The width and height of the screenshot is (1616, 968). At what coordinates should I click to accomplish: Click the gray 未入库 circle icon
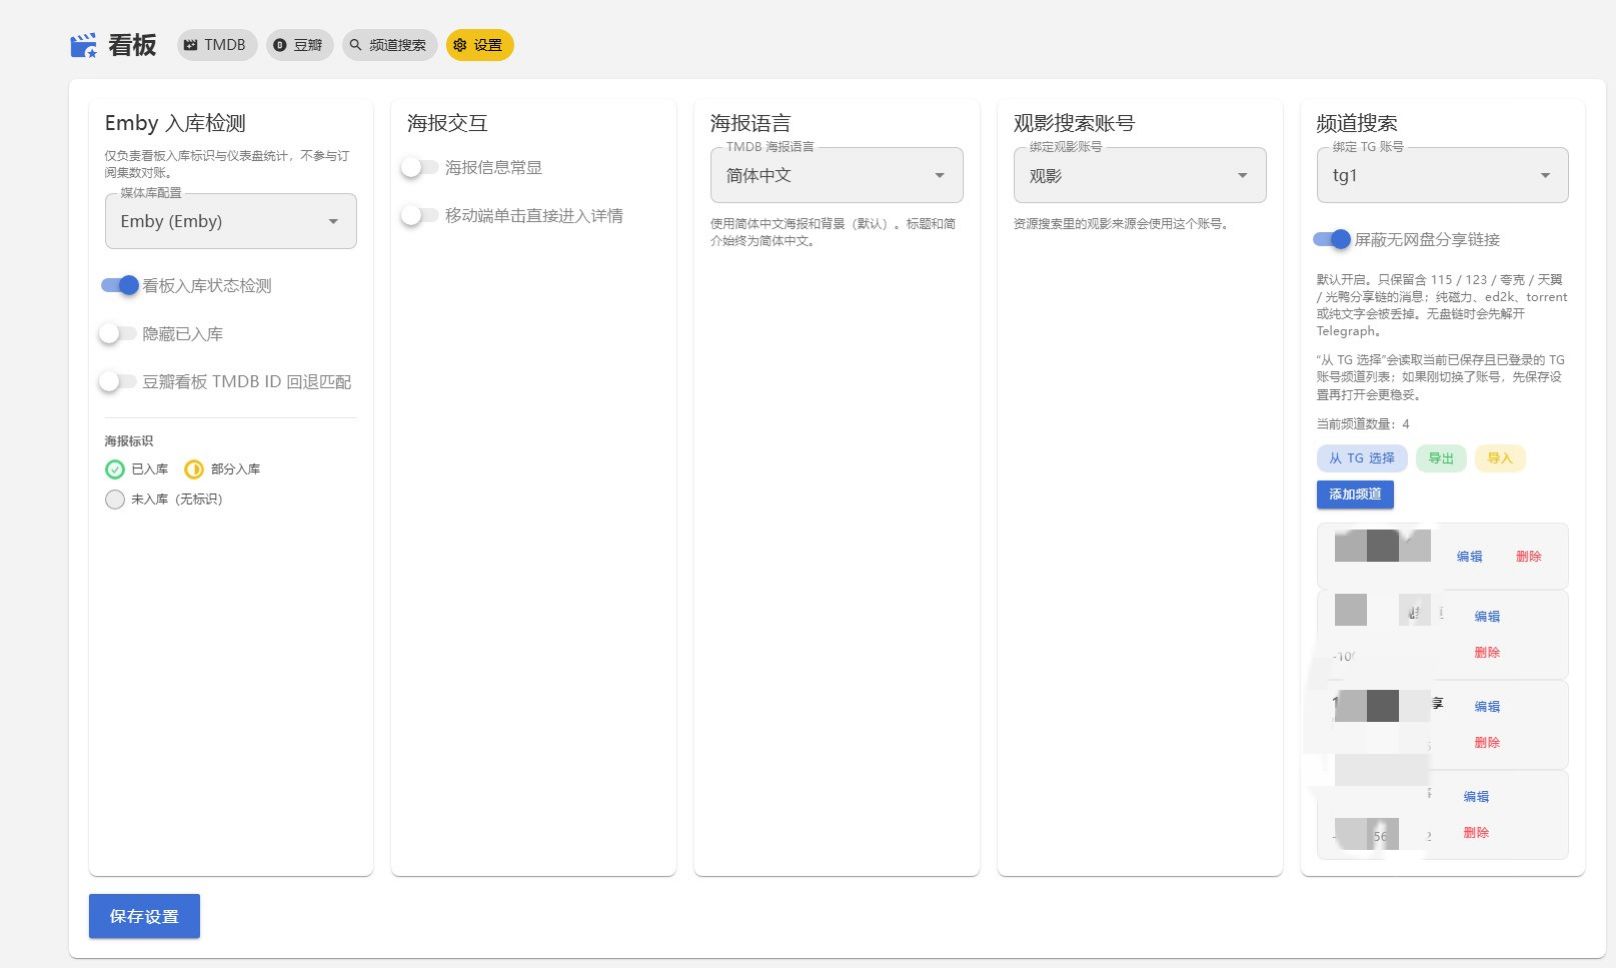point(115,499)
